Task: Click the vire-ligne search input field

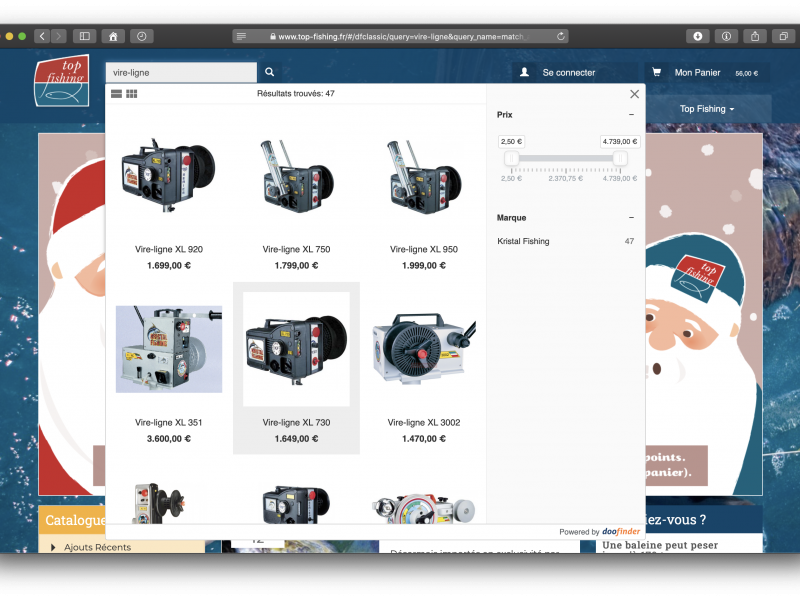Action: pos(181,73)
